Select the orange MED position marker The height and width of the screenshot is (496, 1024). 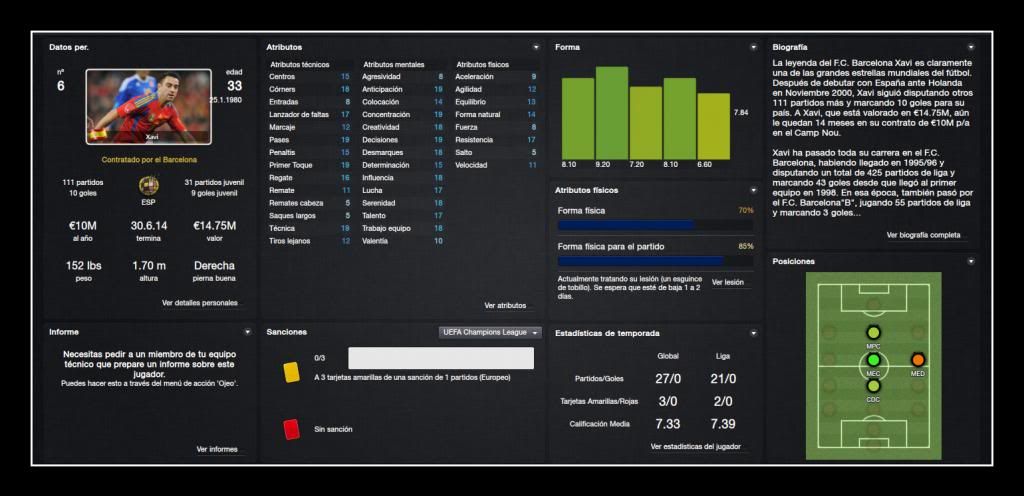pos(918,360)
